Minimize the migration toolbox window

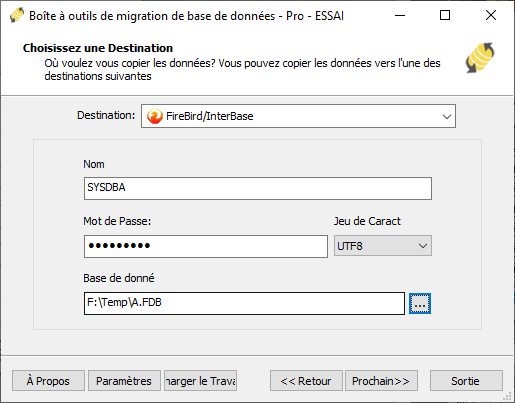tap(400, 15)
